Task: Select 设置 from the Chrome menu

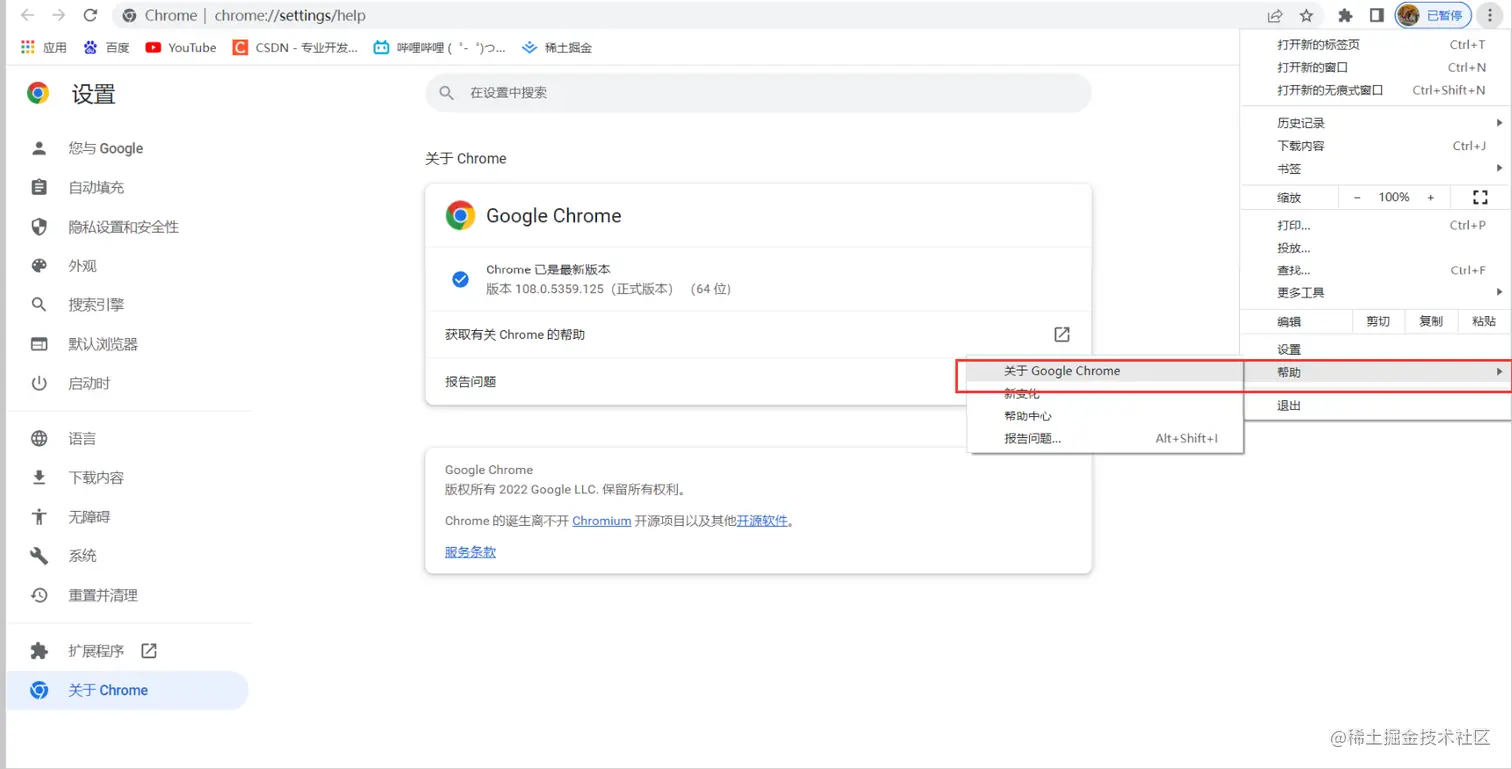Action: 1375,350
